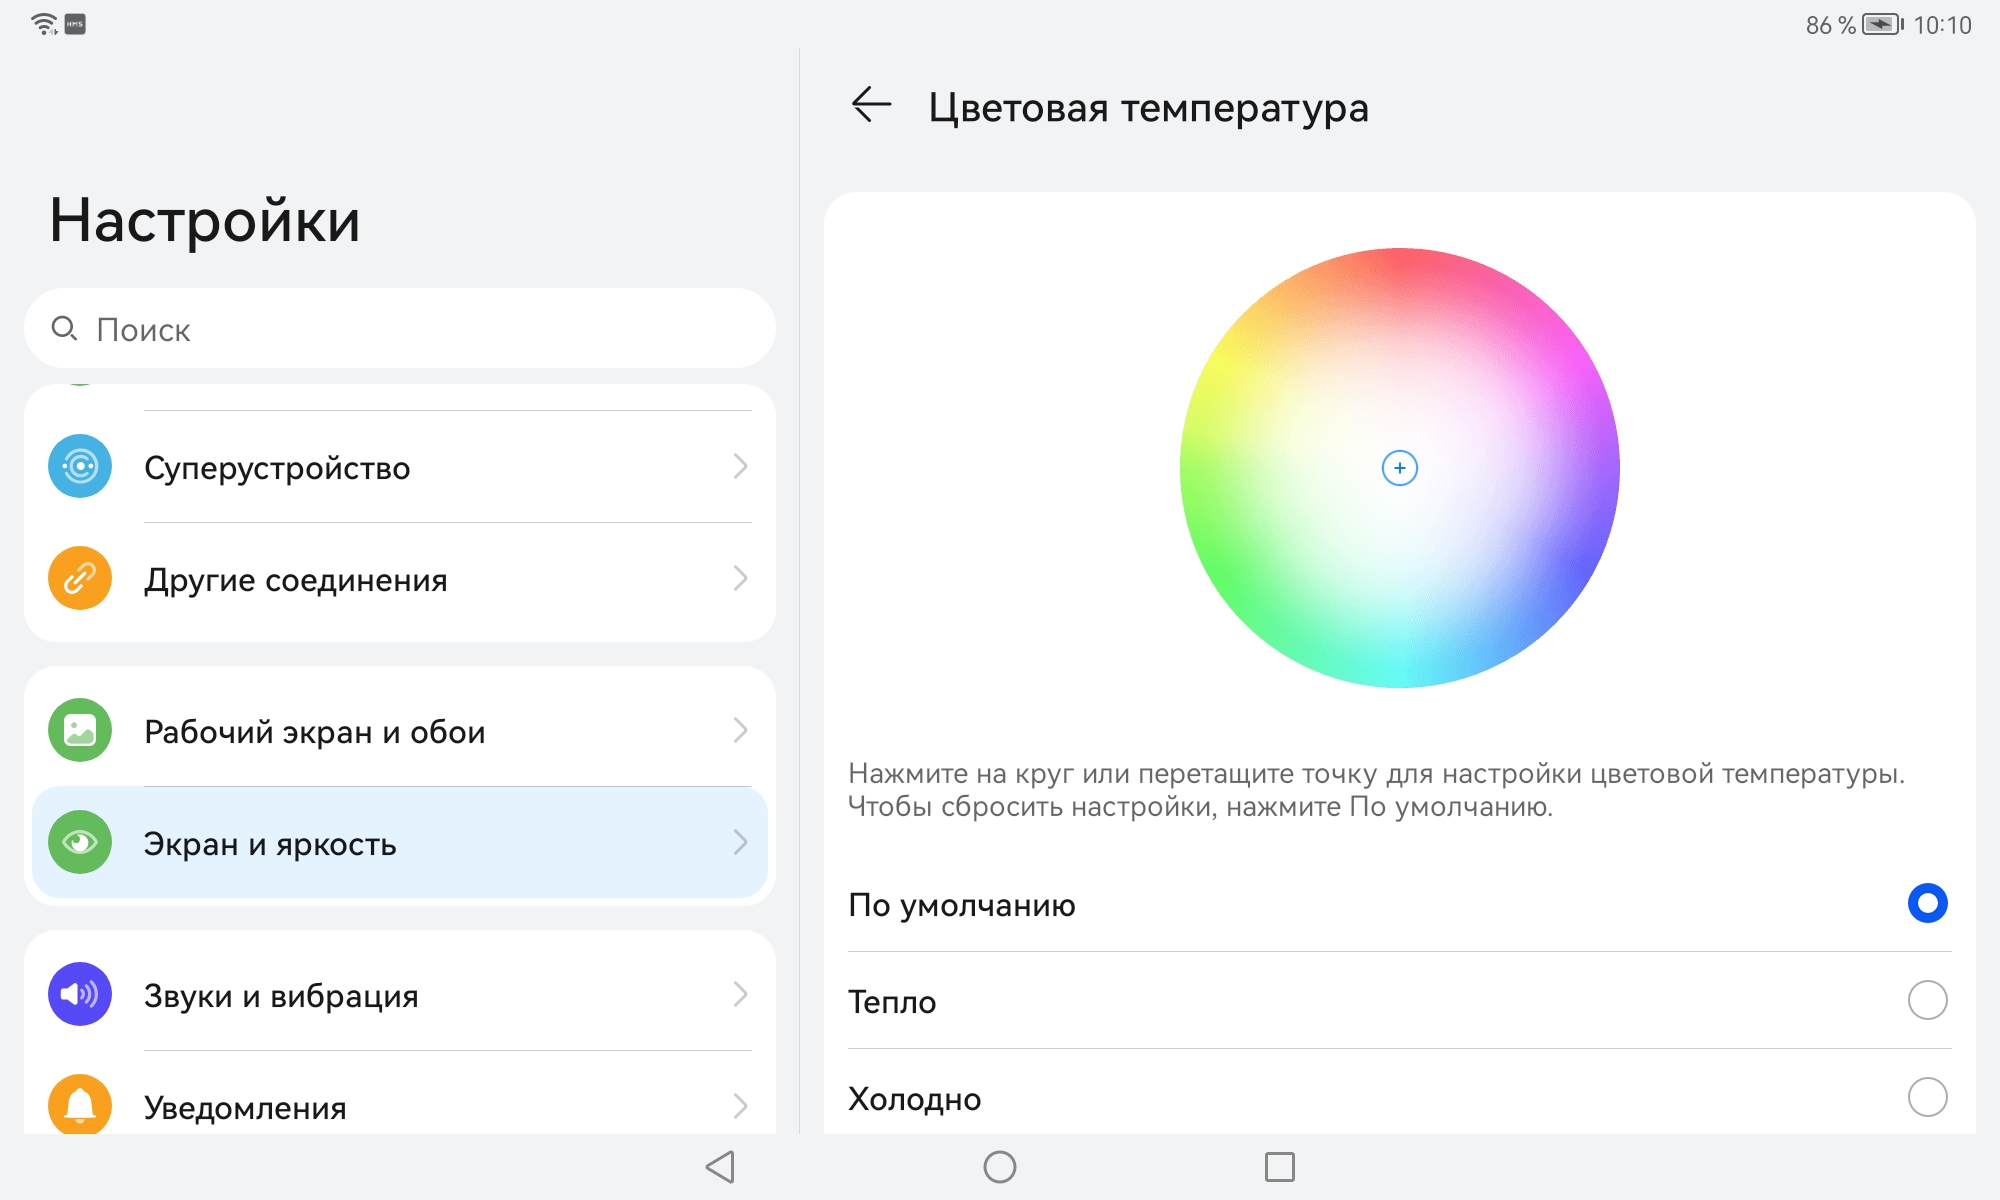This screenshot has height=1200, width=2000.
Task: Click the Поиск search field
Action: 400,329
